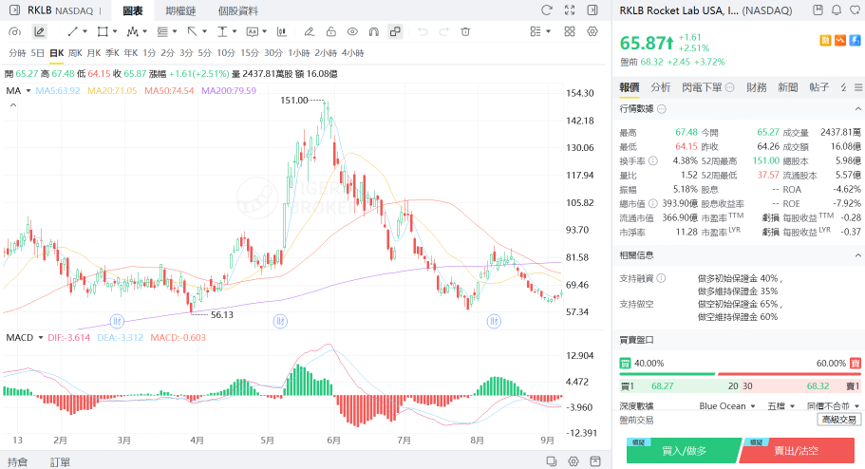Screen dimensions: 865x469
Task: Select the 分時 timeframe
Action: (17, 53)
